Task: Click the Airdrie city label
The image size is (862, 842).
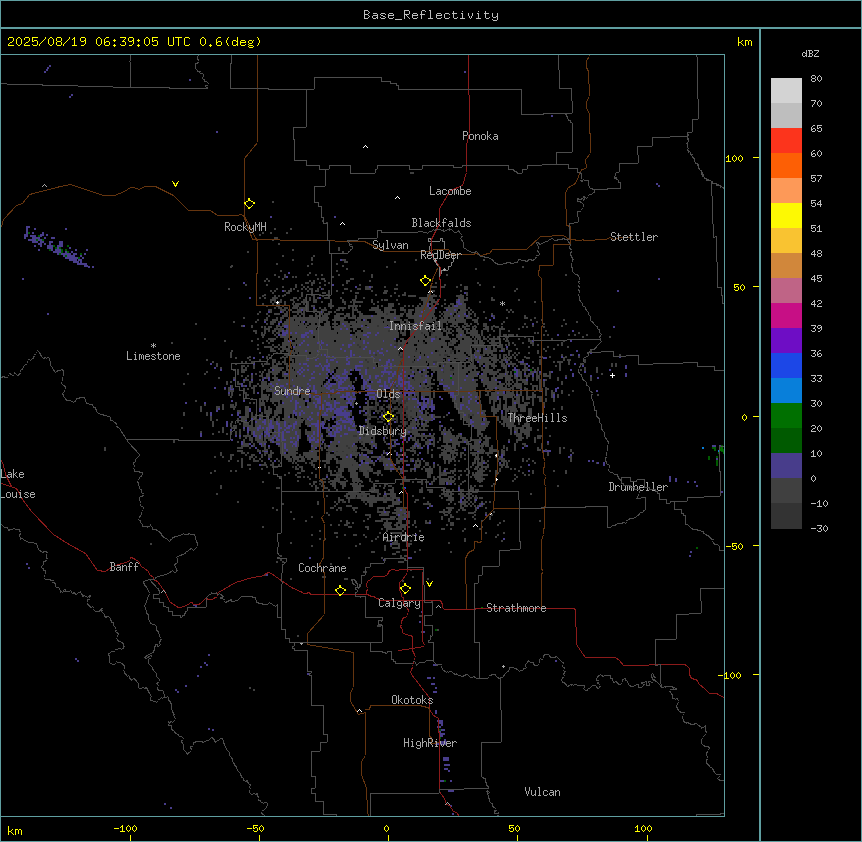Action: click(x=404, y=537)
